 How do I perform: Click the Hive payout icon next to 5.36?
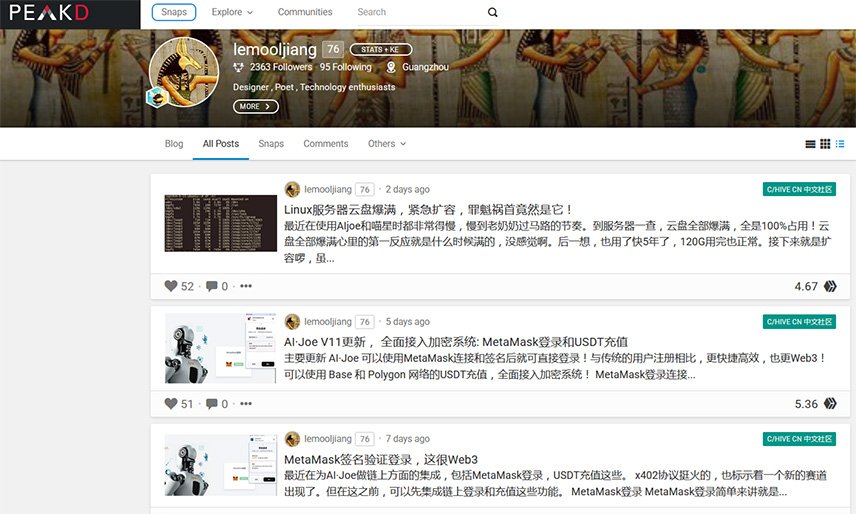point(830,403)
